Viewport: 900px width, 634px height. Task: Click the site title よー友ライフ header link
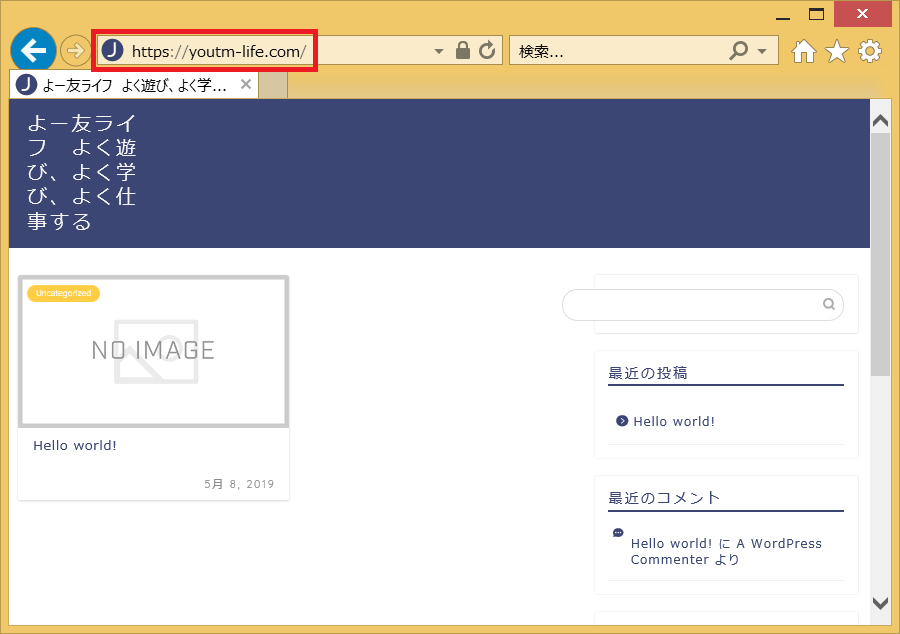click(82, 172)
